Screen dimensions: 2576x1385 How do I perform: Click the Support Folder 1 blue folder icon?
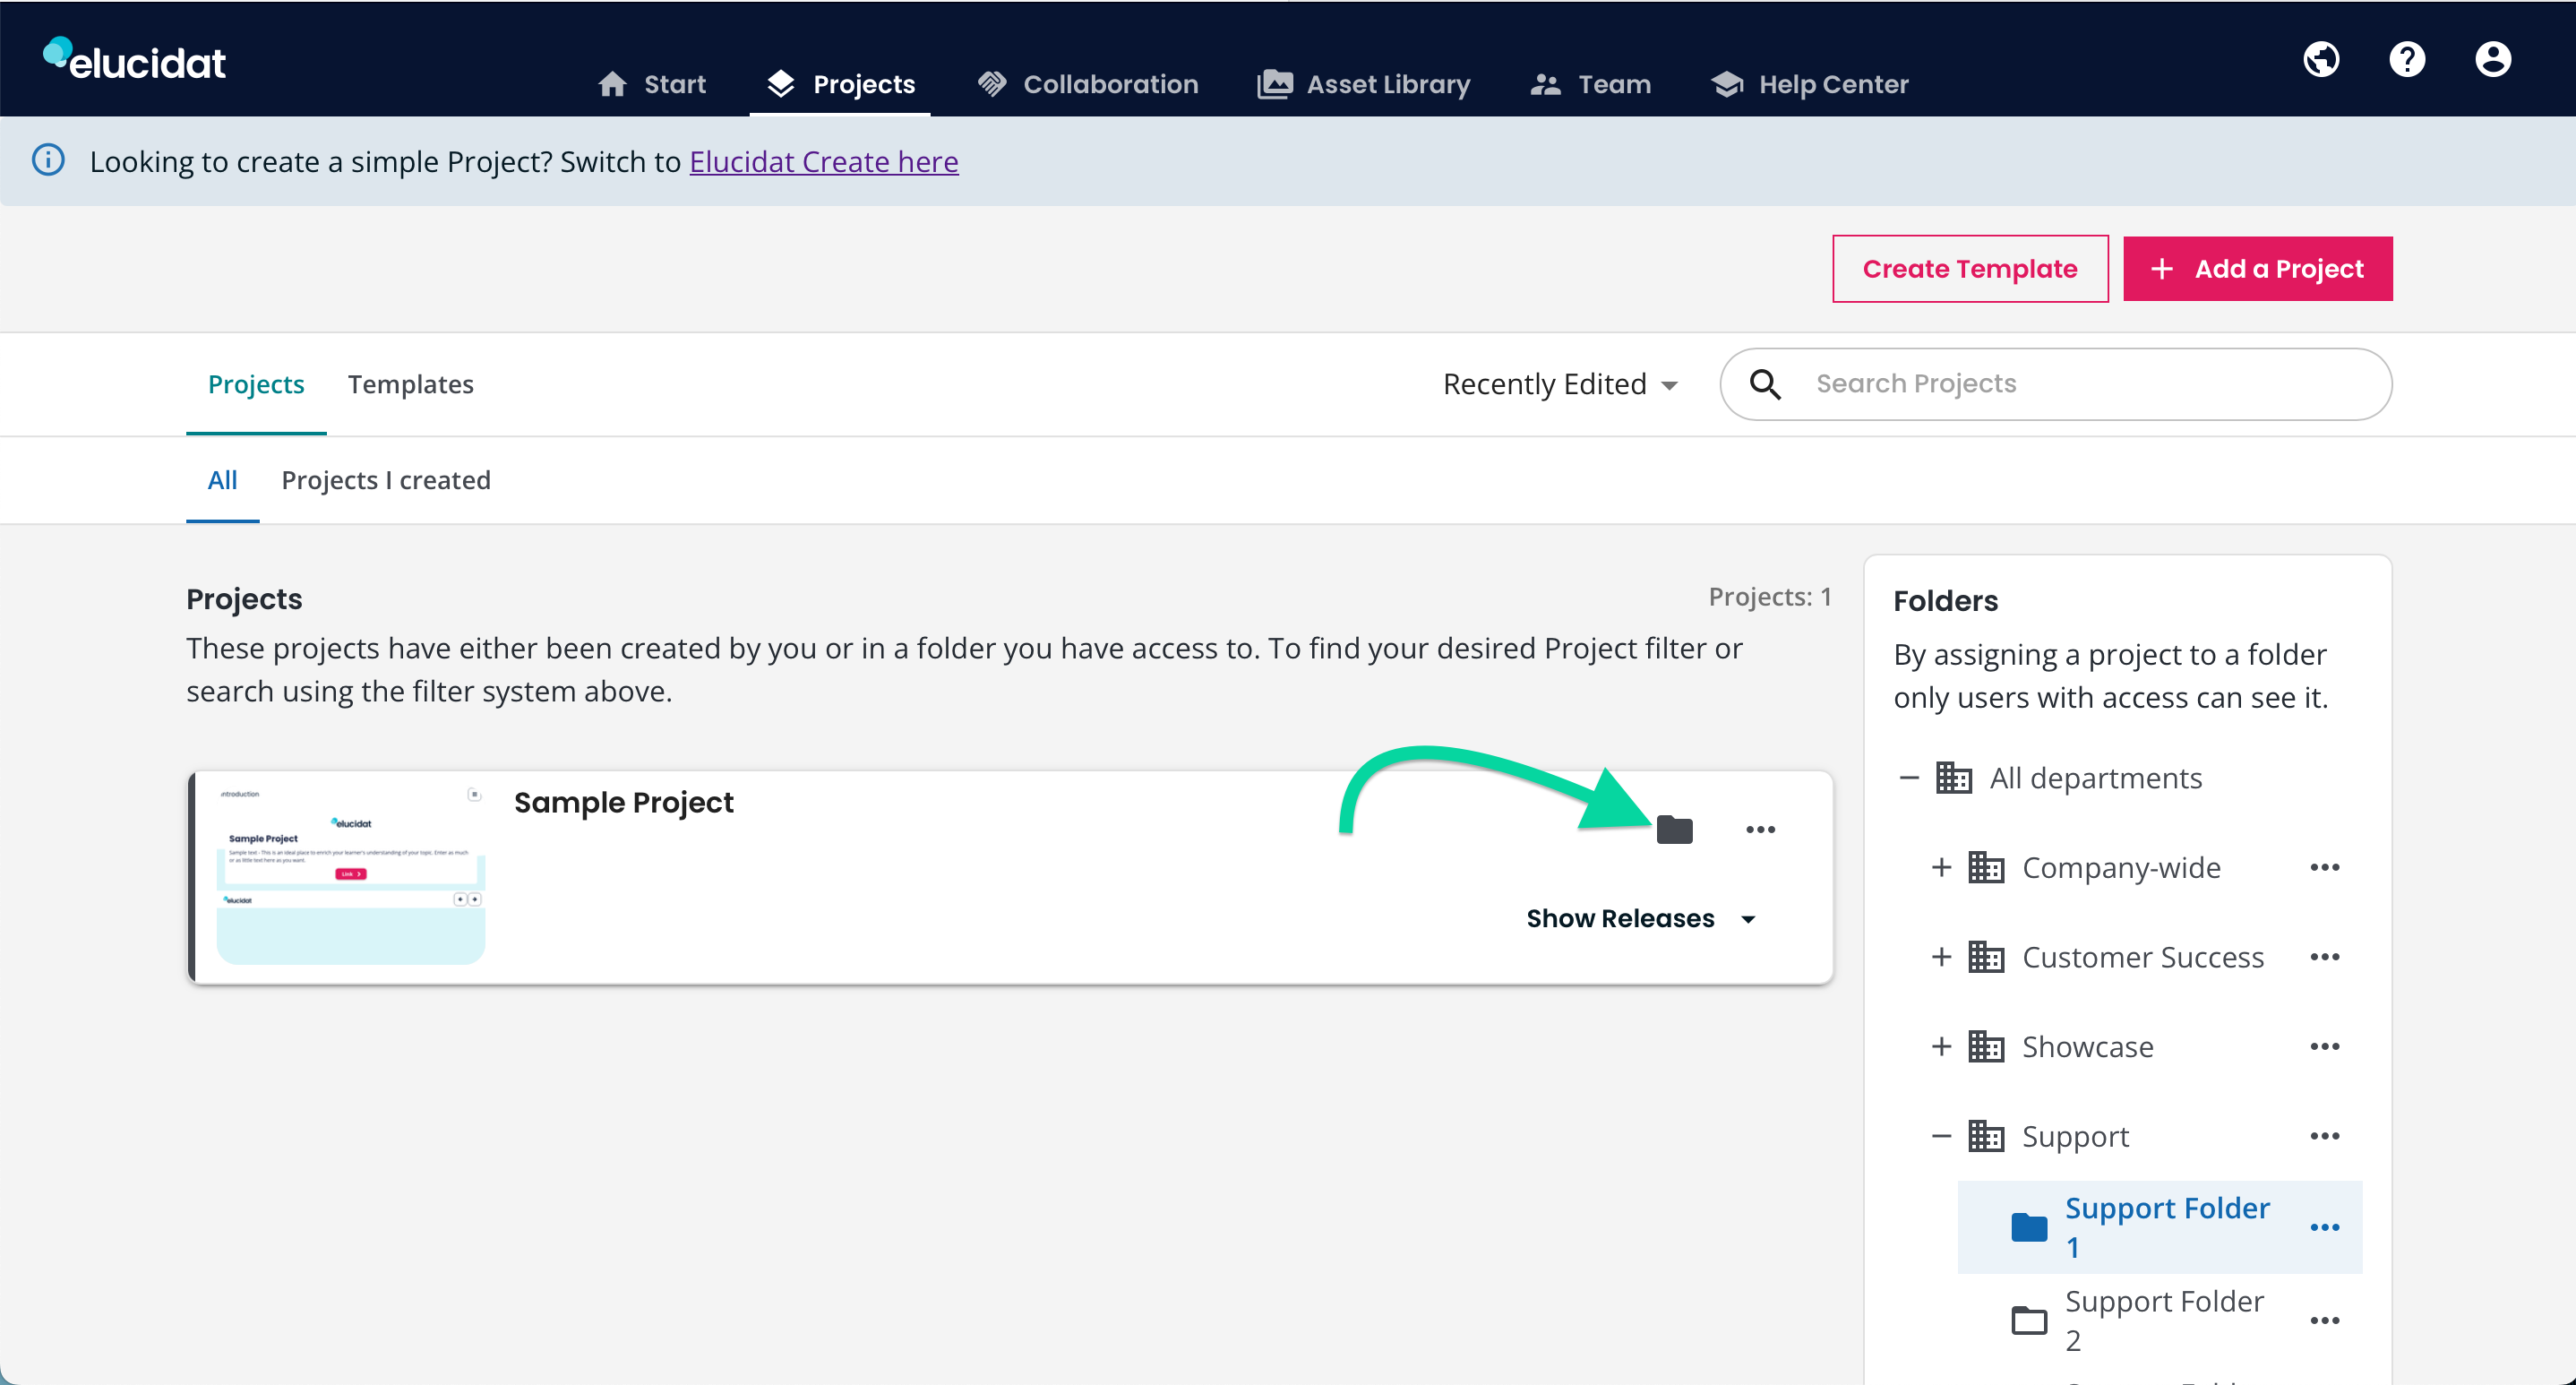(2029, 1227)
